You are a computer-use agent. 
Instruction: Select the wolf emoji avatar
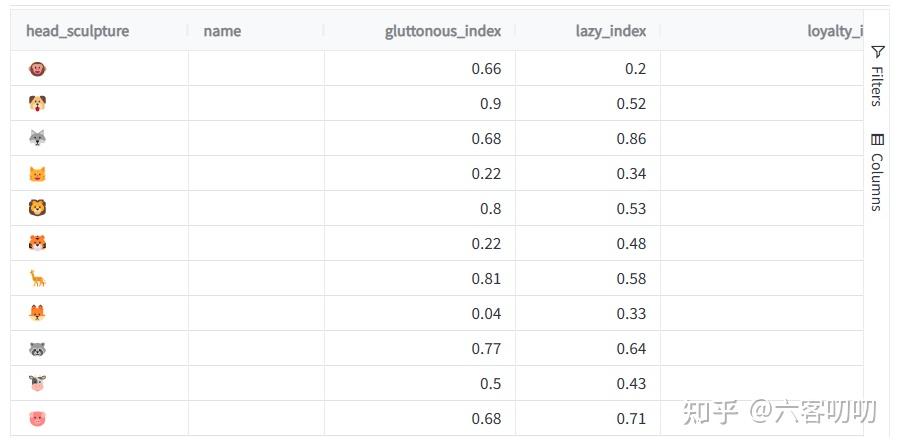pos(37,138)
